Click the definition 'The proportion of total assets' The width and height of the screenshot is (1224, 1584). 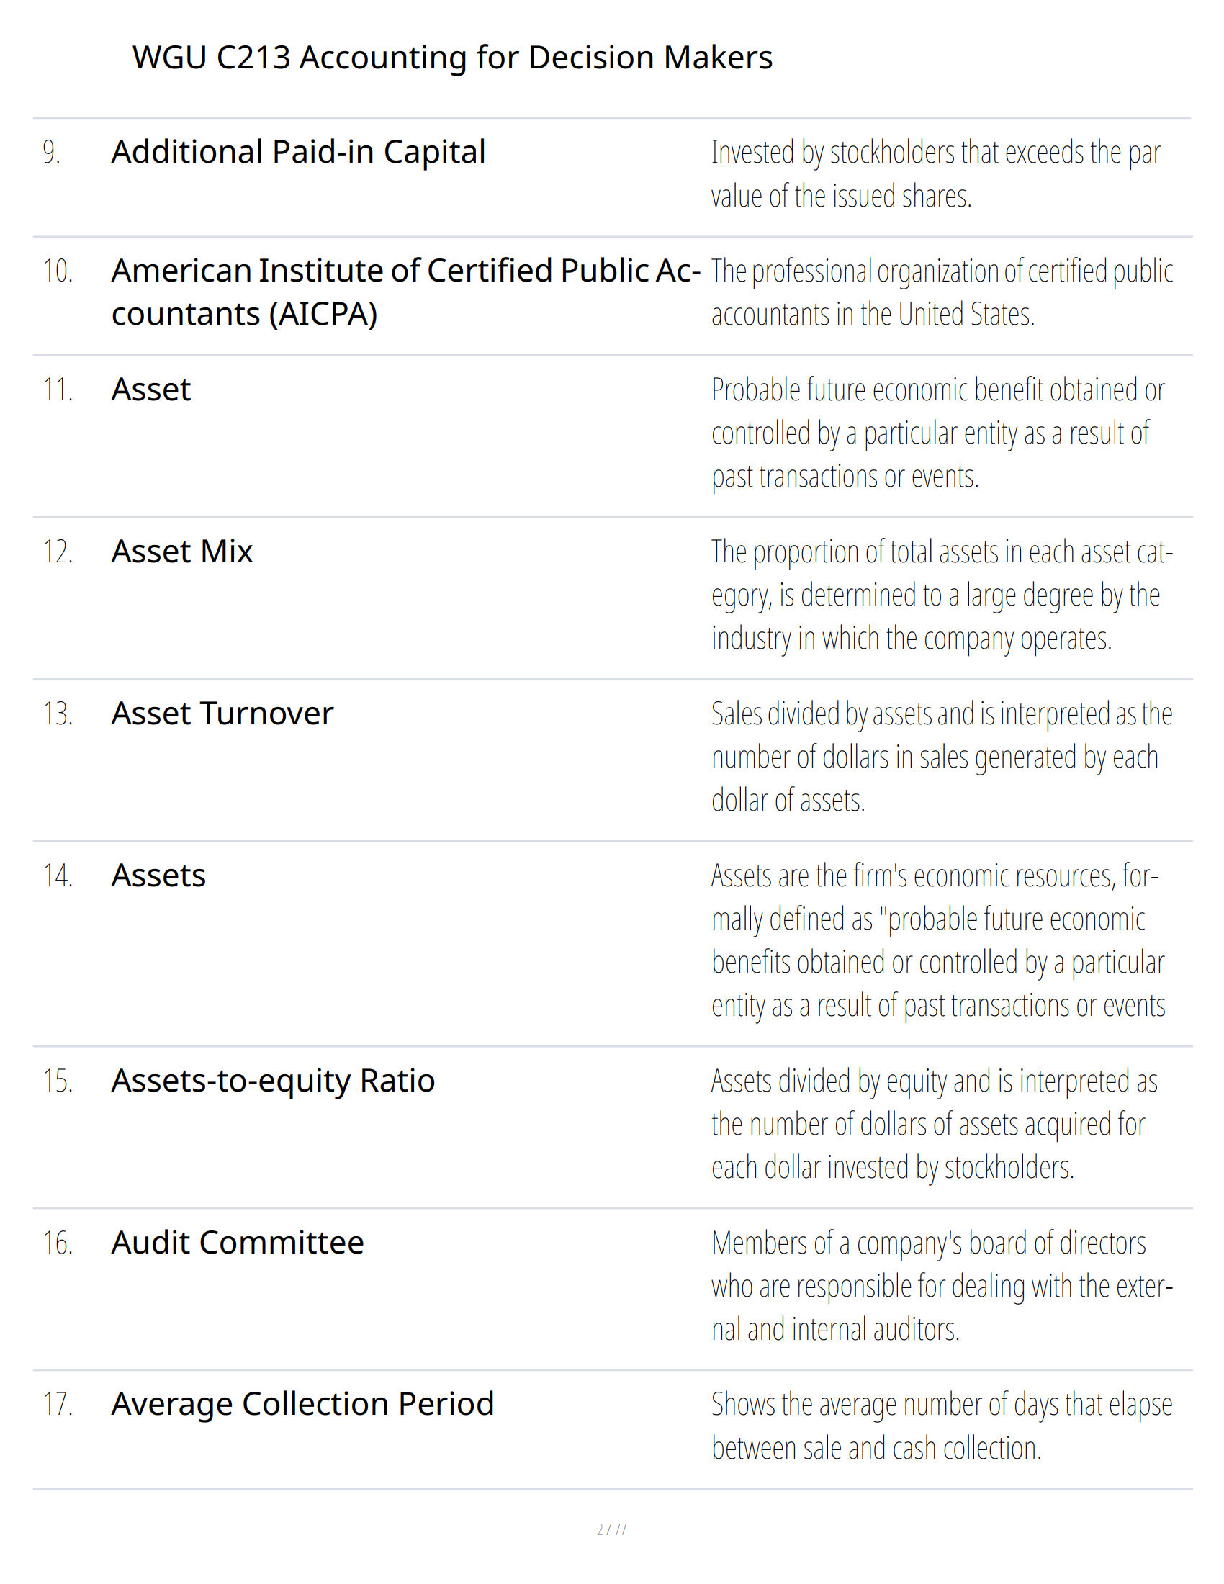point(942,595)
